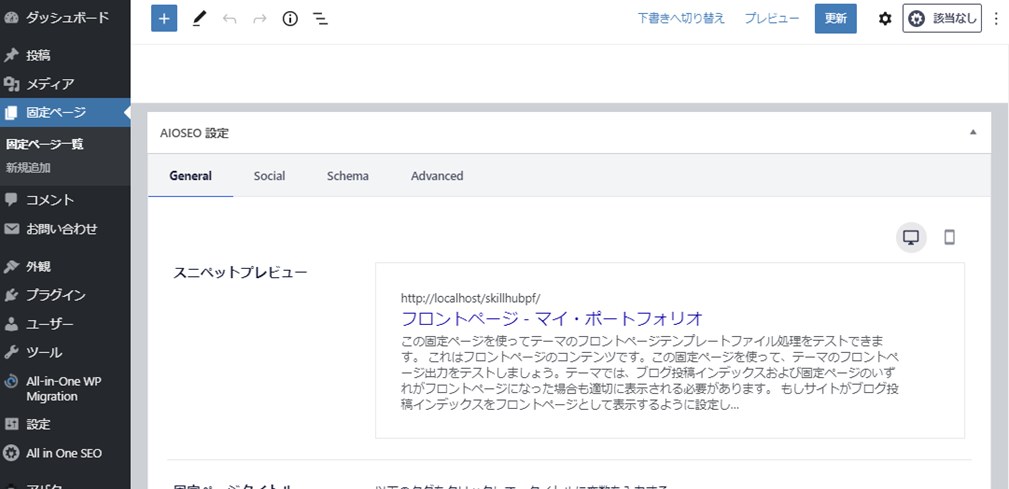Click the スニペットプレビュー label
Screen dimensions: 1009x489
(240, 272)
